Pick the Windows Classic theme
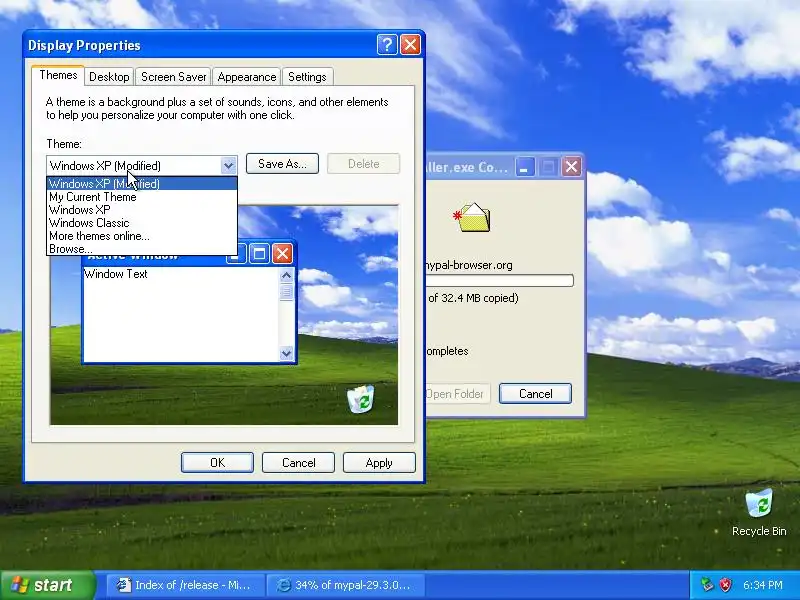The height and width of the screenshot is (600, 800). [142, 223]
